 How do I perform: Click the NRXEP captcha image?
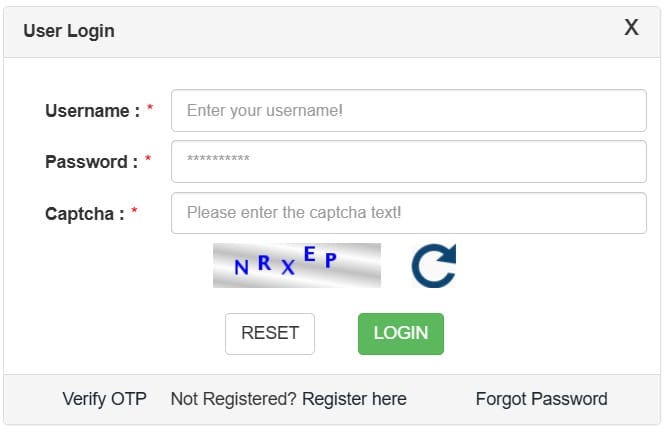click(x=296, y=265)
